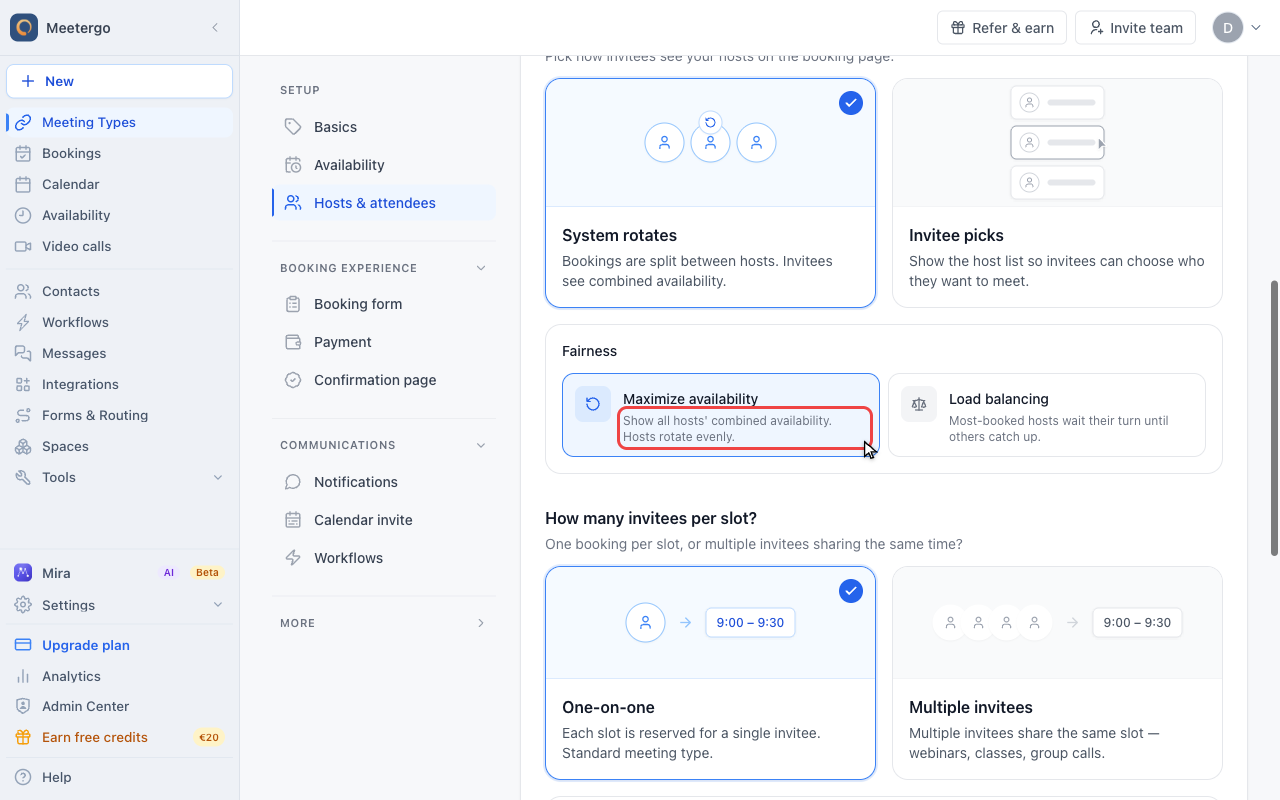Collapse the Booking Experience section
This screenshot has height=800, width=1280.
481,268
